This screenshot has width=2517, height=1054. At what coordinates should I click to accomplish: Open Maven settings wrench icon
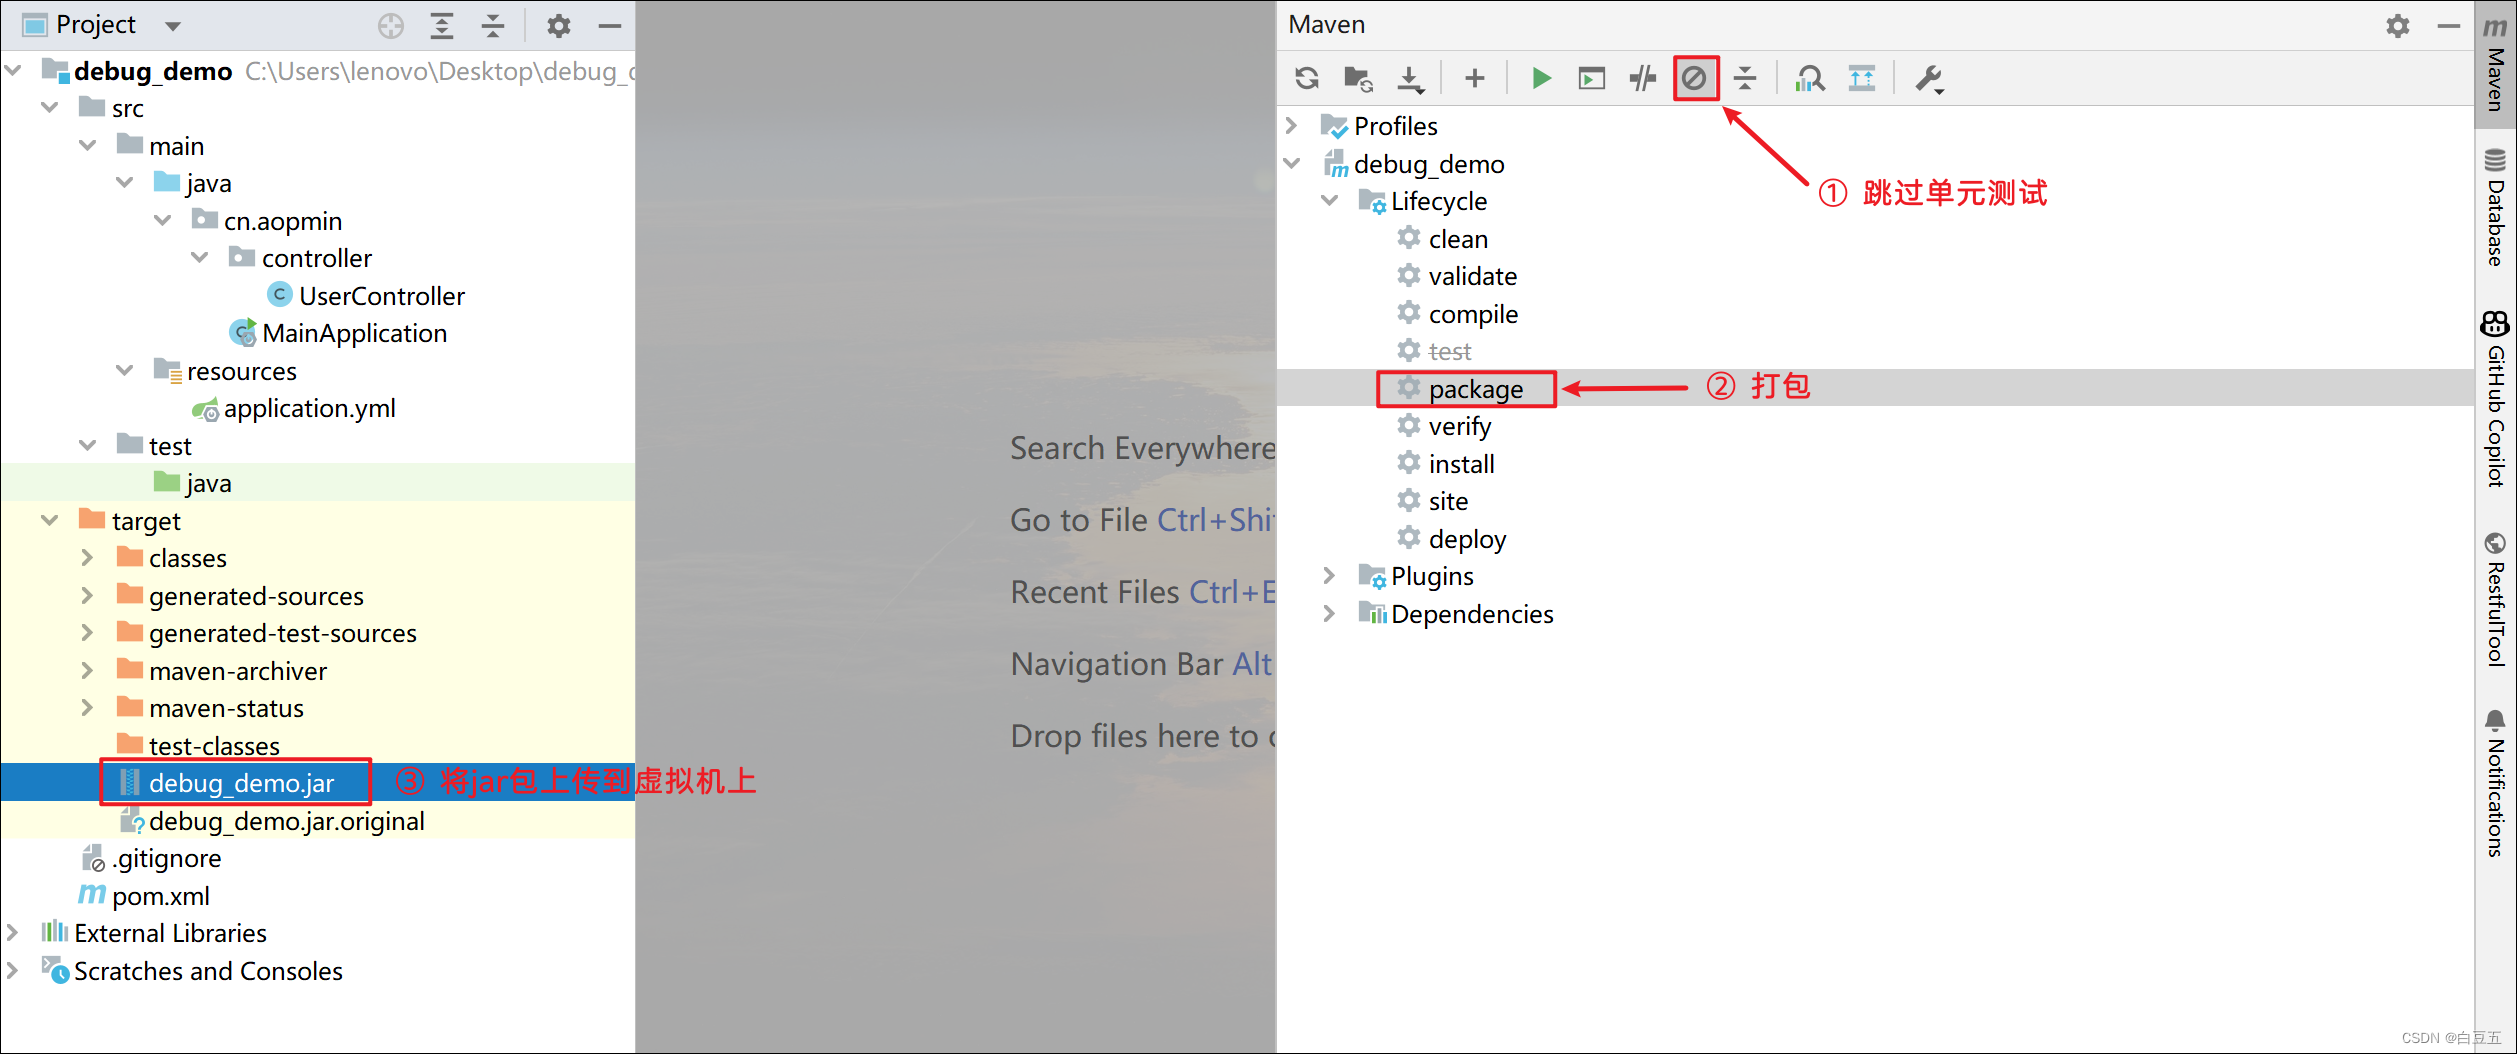[x=1928, y=78]
